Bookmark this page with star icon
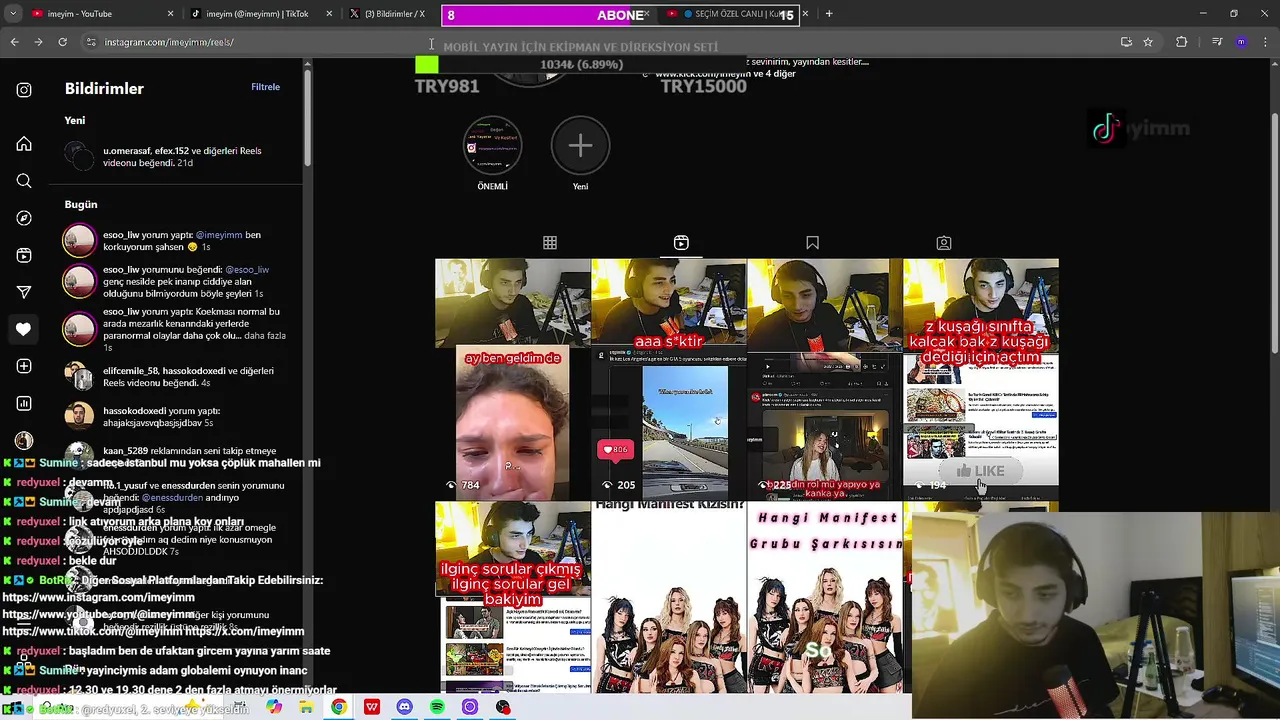This screenshot has height=720, width=1280. tap(1148, 42)
